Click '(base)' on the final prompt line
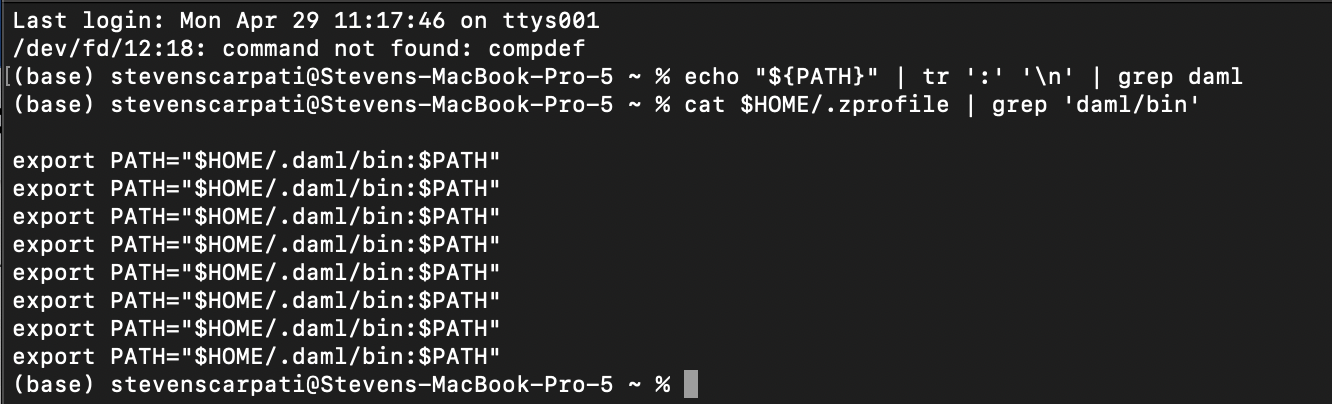 pos(54,384)
